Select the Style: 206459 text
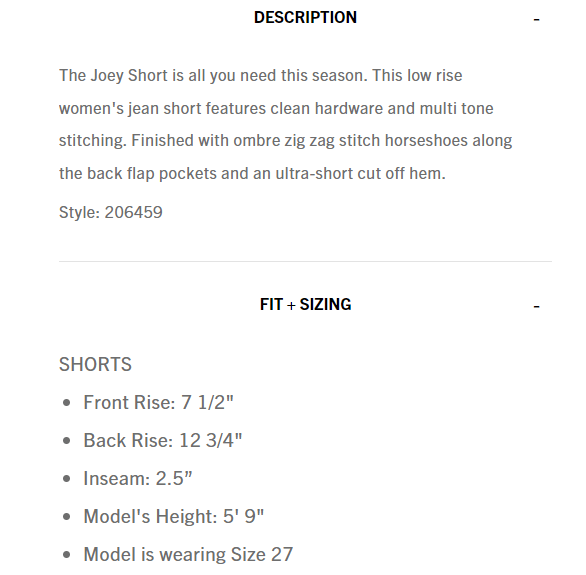586x575 pixels. 111,212
